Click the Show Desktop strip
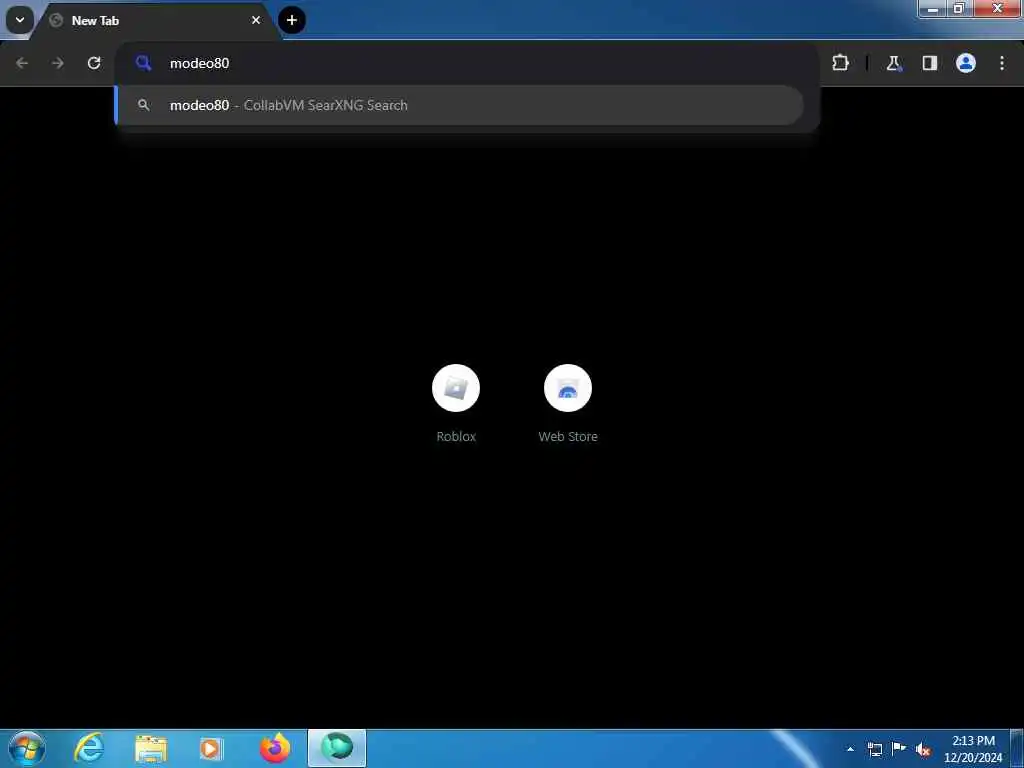The height and width of the screenshot is (768, 1024). (x=1017, y=749)
